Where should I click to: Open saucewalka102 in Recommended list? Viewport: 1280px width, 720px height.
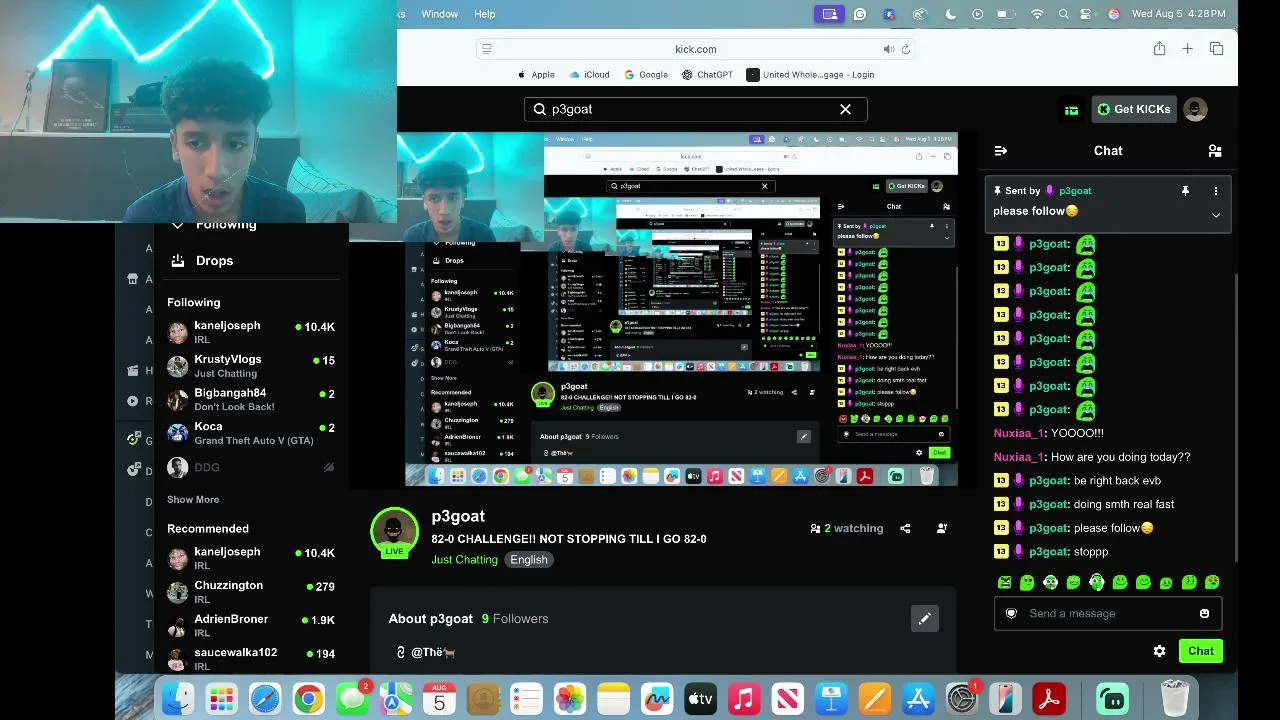tap(250, 659)
